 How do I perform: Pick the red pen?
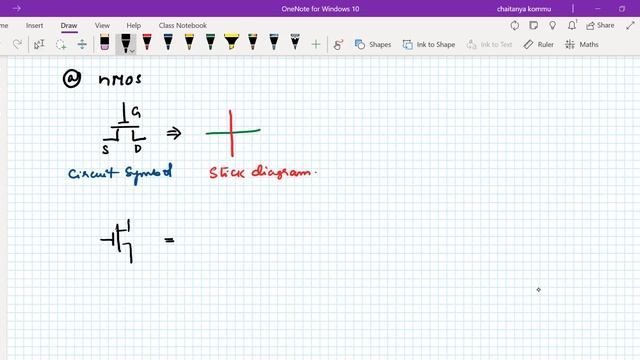[147, 42]
